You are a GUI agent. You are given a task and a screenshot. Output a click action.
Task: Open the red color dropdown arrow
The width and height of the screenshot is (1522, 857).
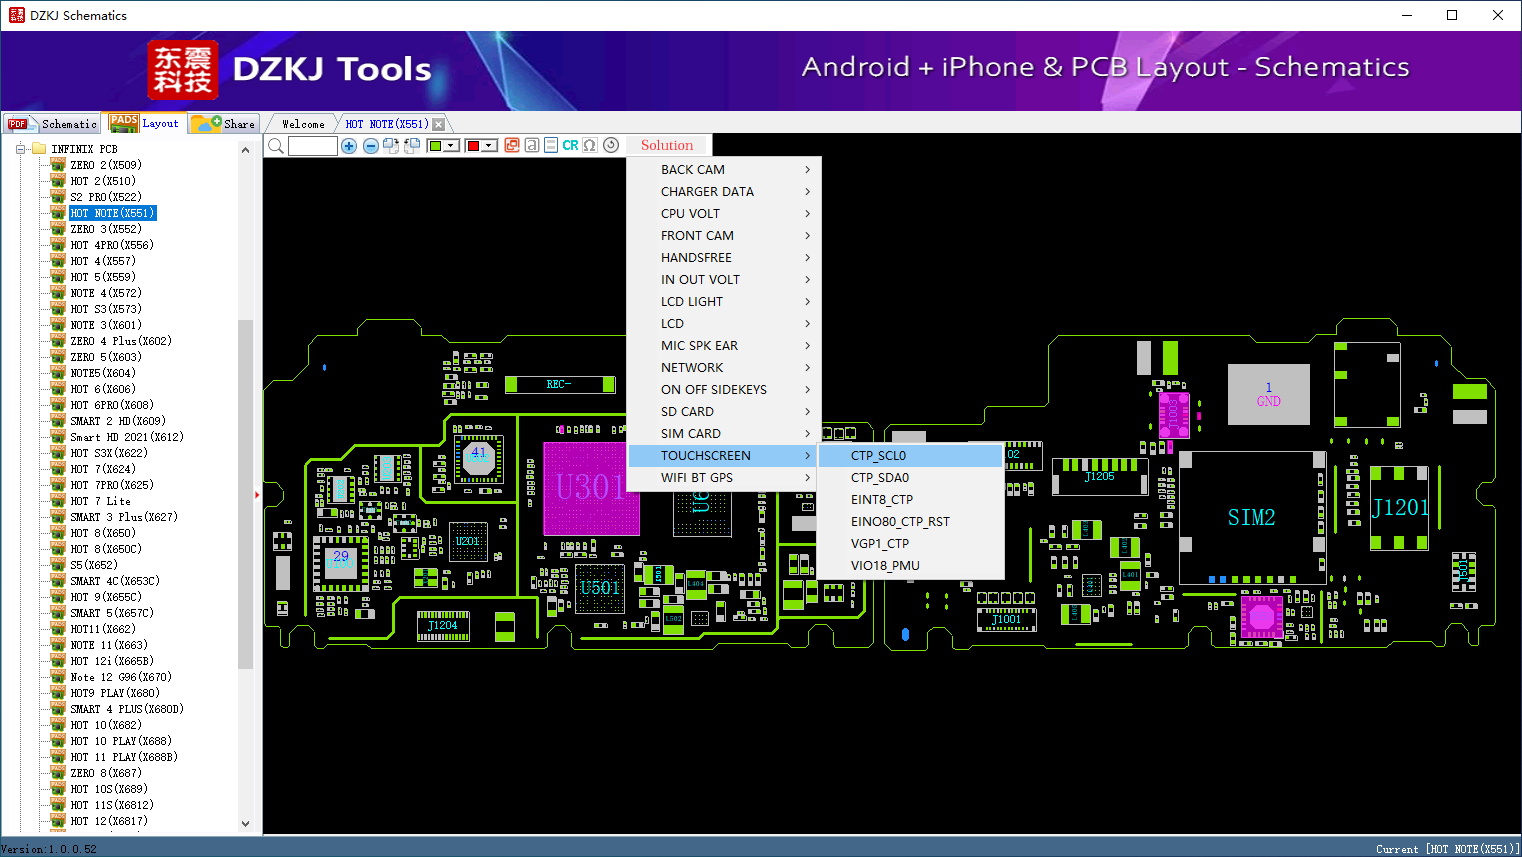[x=490, y=146]
